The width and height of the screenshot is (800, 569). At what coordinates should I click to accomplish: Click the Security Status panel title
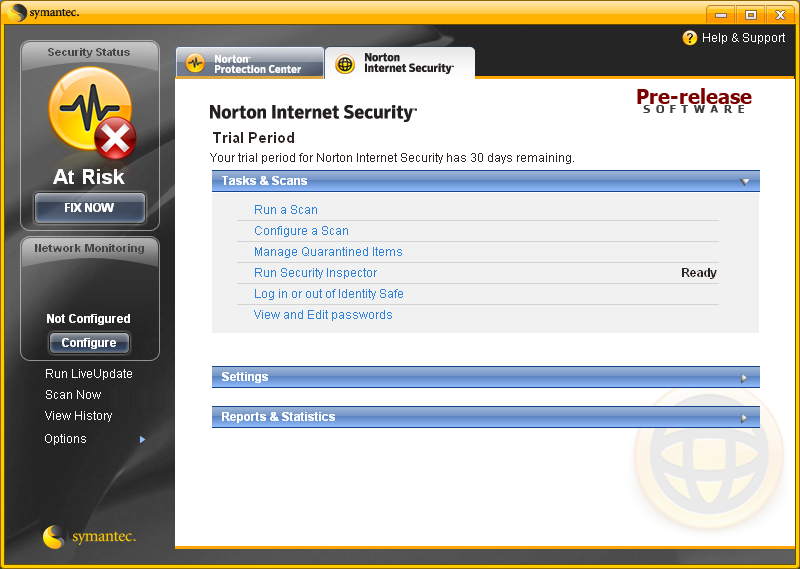tap(89, 52)
